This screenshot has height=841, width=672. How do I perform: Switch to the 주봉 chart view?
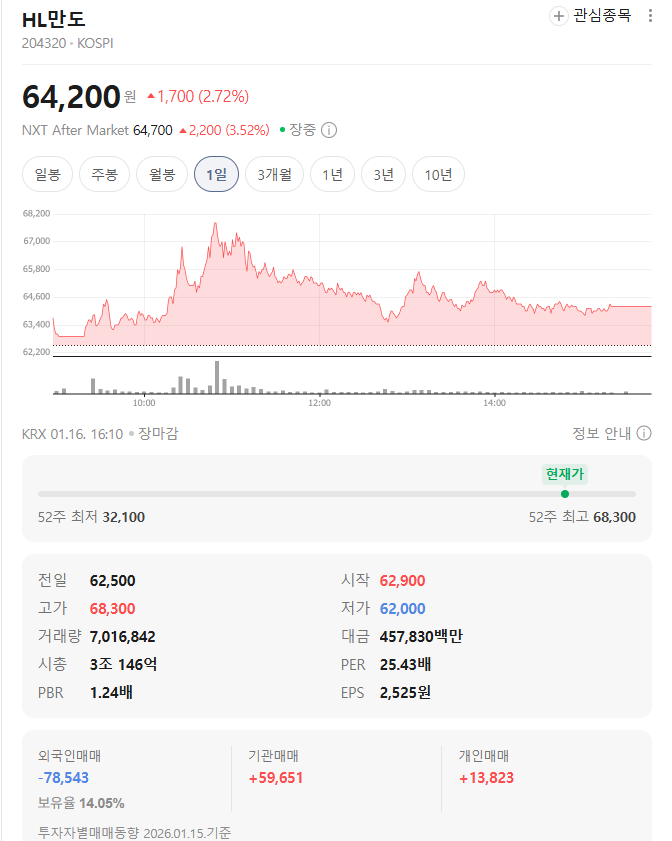(101, 173)
